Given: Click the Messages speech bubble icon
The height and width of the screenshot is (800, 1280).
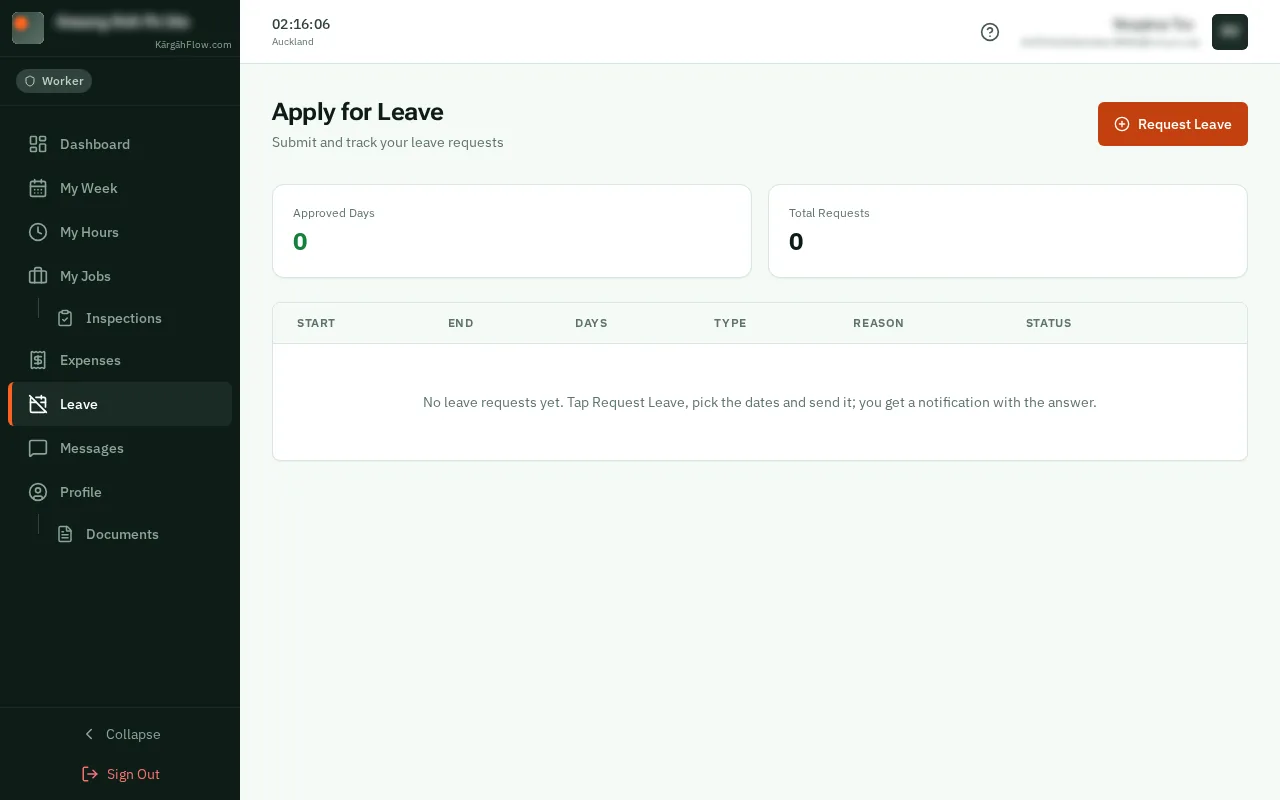Looking at the screenshot, I should 38,448.
